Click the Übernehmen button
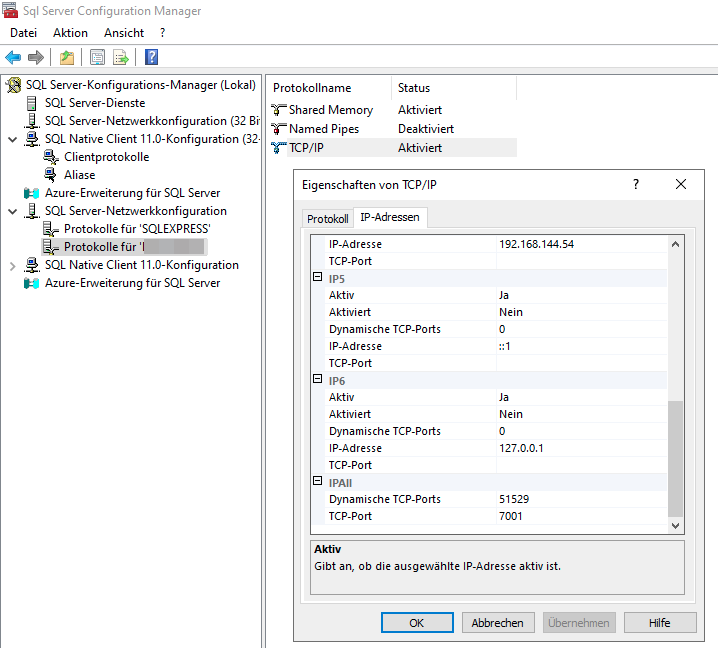 (579, 623)
